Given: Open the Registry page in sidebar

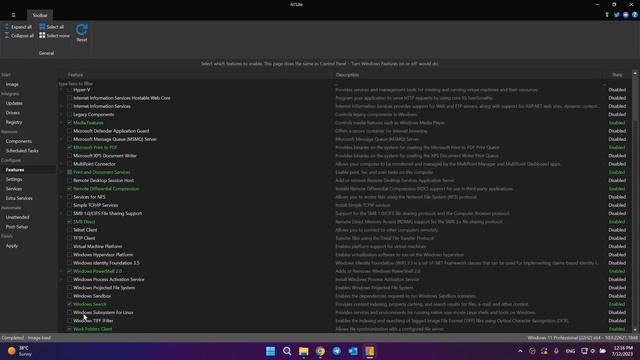Looking at the screenshot, I should pyautogui.click(x=14, y=122).
